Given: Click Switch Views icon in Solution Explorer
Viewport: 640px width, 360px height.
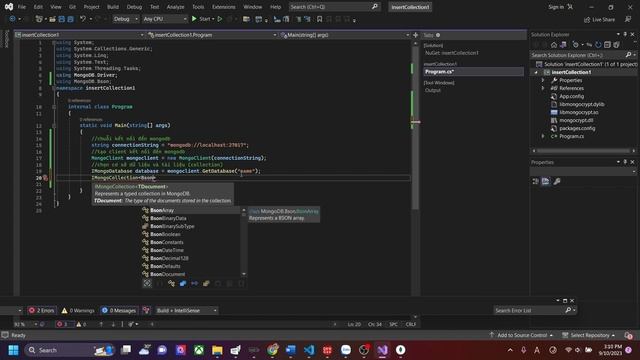Looking at the screenshot, I should point(563,44).
